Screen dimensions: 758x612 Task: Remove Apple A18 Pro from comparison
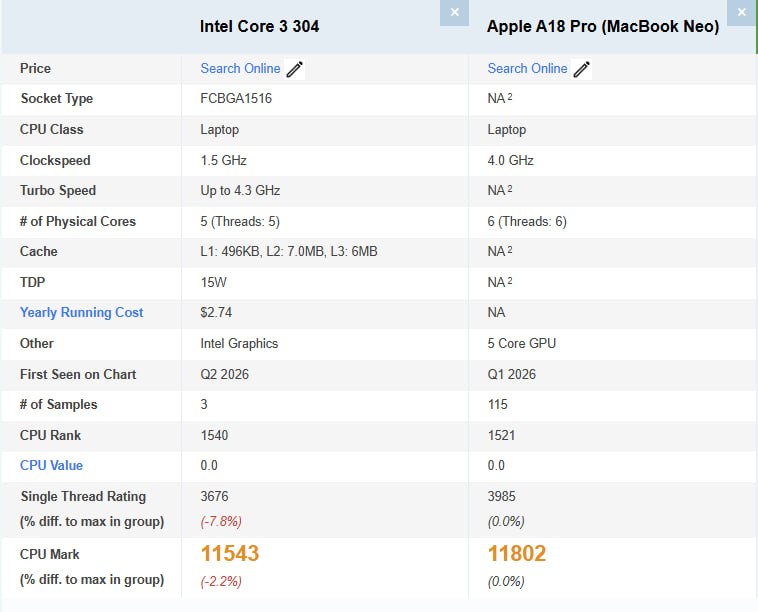742,13
